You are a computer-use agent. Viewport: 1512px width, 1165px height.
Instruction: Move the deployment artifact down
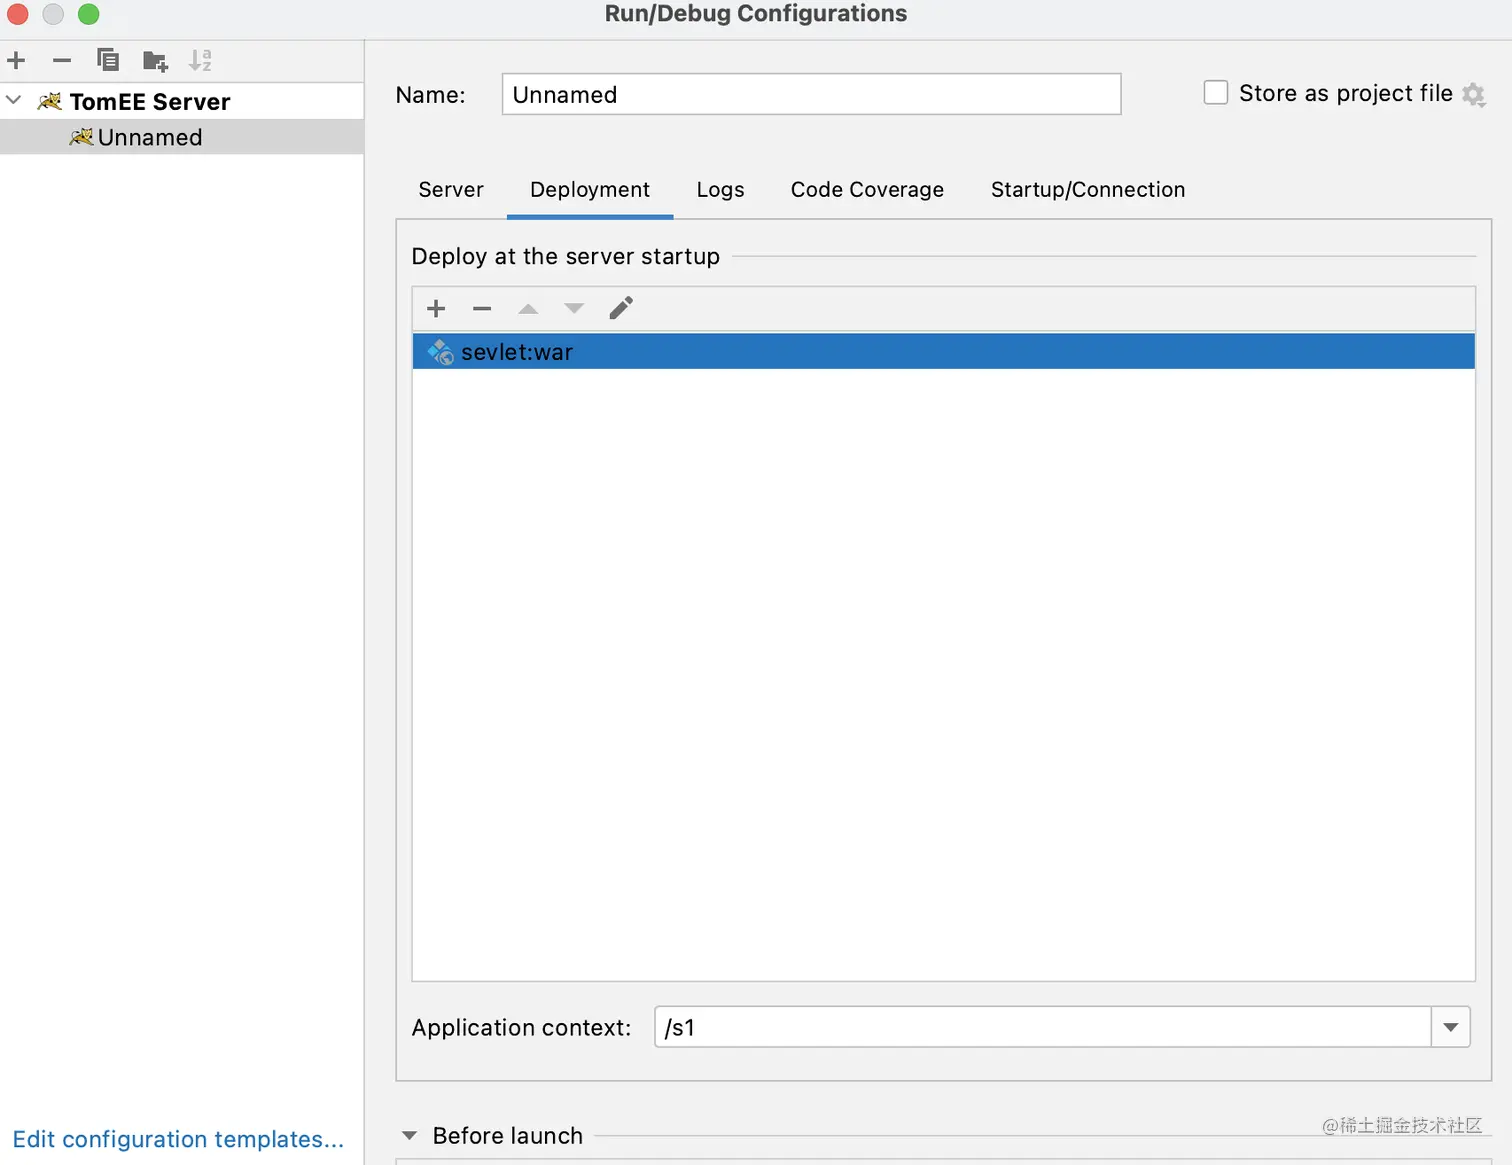coord(574,308)
